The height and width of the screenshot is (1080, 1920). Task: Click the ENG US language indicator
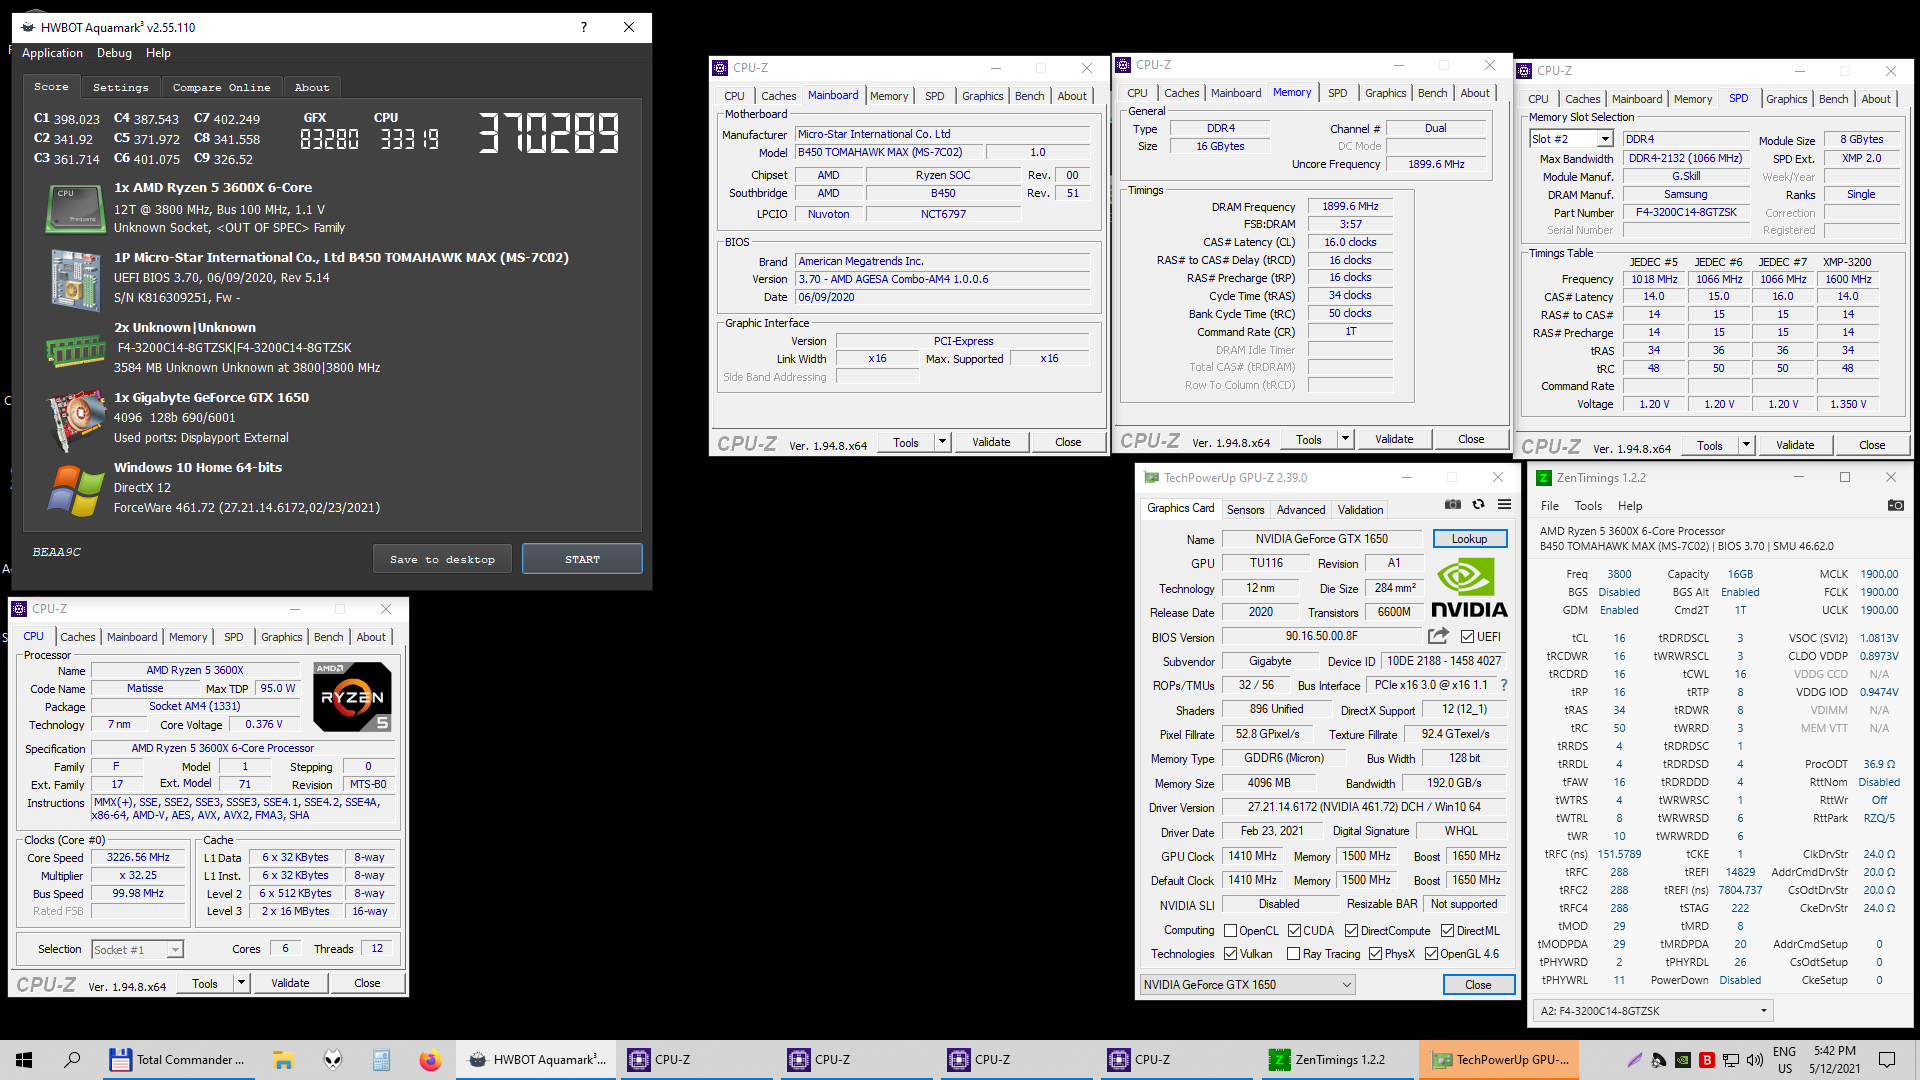pyautogui.click(x=1784, y=1060)
